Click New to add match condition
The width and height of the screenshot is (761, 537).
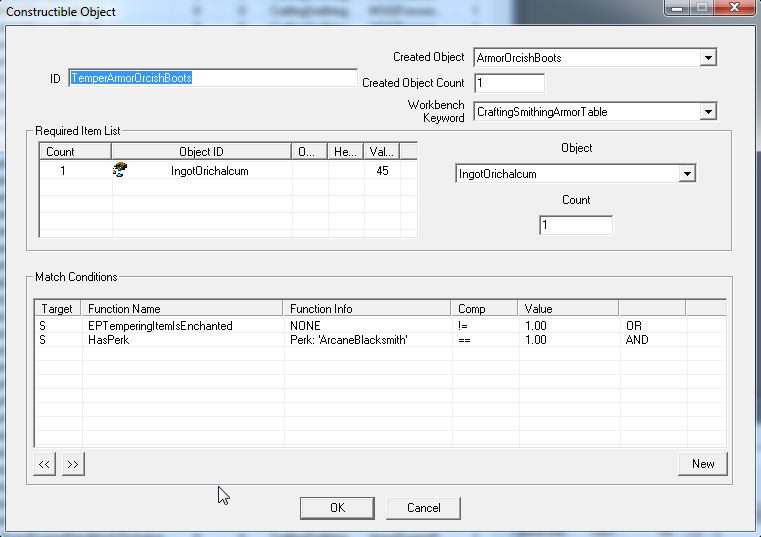point(703,464)
